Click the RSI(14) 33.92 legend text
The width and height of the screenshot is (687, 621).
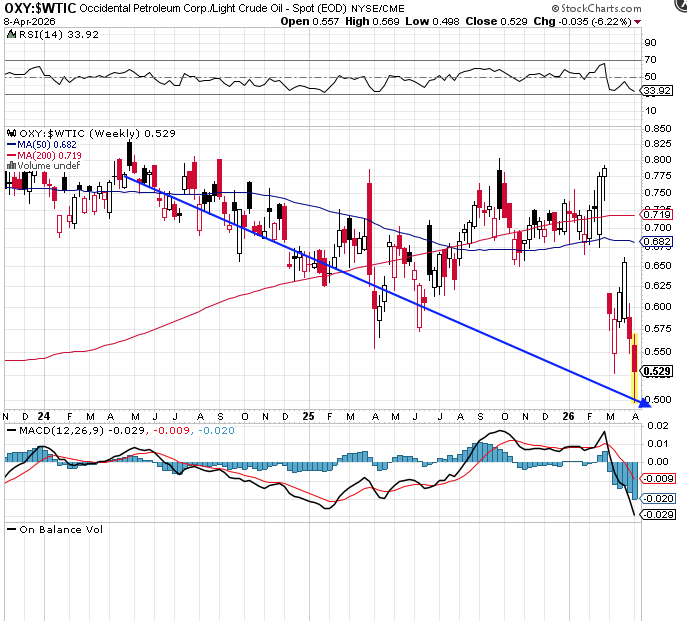tap(59, 35)
